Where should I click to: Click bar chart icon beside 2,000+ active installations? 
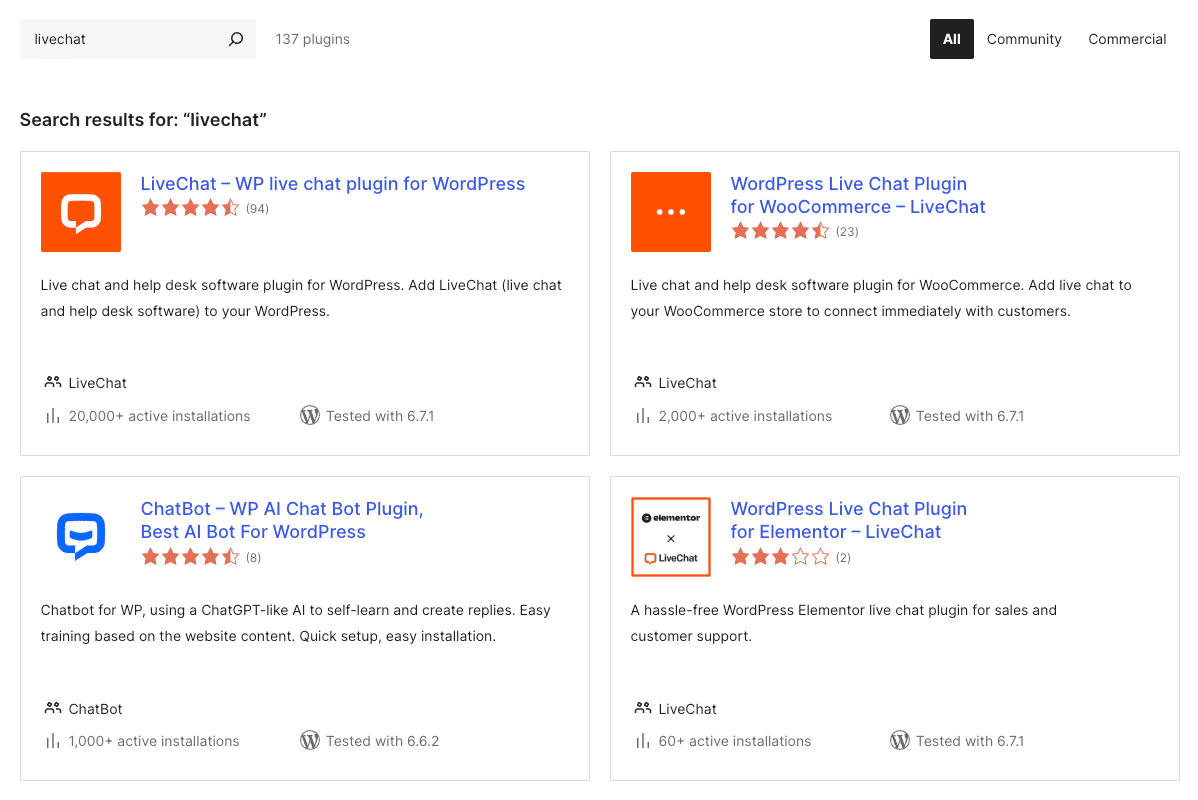pyautogui.click(x=643, y=416)
